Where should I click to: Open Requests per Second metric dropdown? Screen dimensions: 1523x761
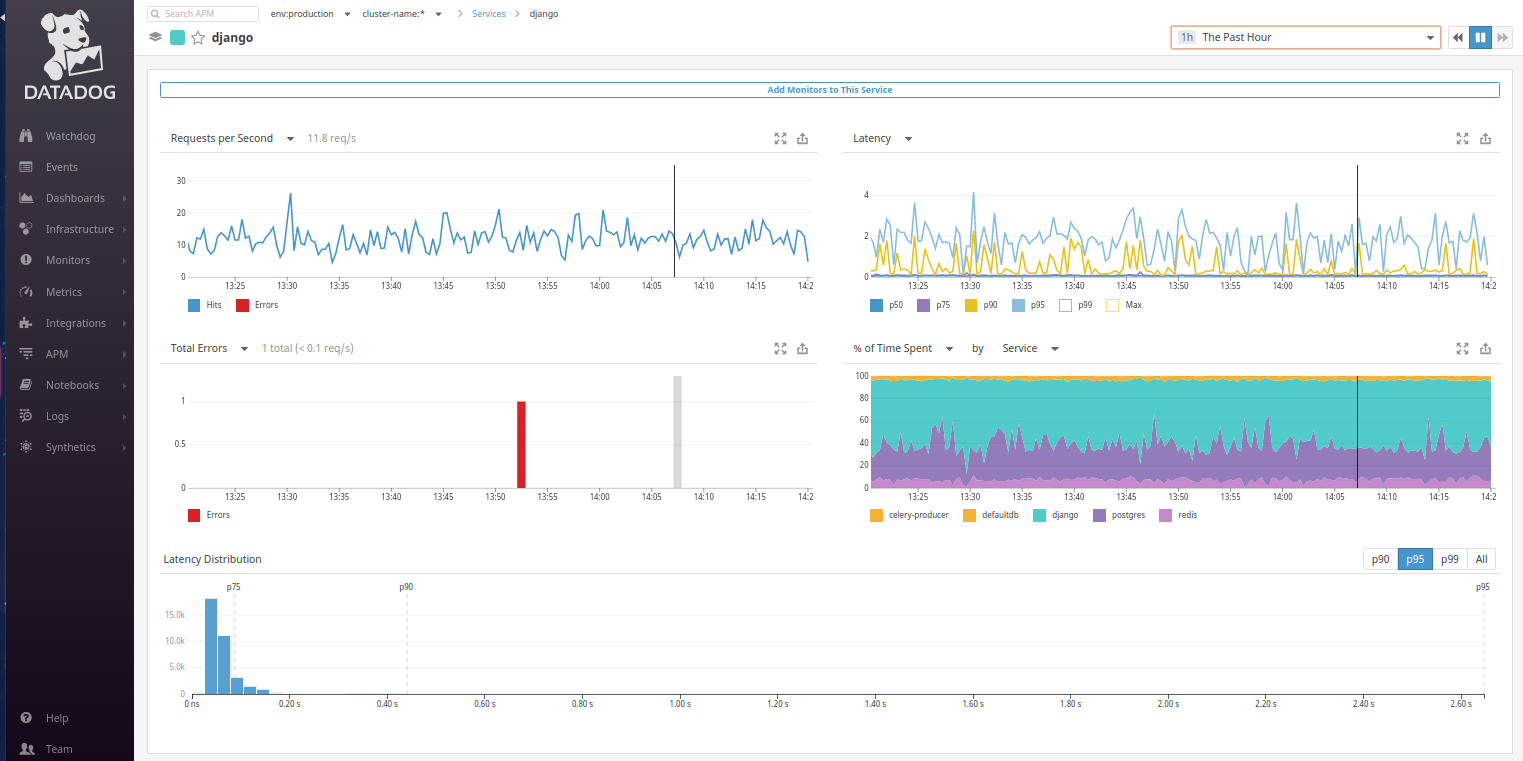coord(232,139)
